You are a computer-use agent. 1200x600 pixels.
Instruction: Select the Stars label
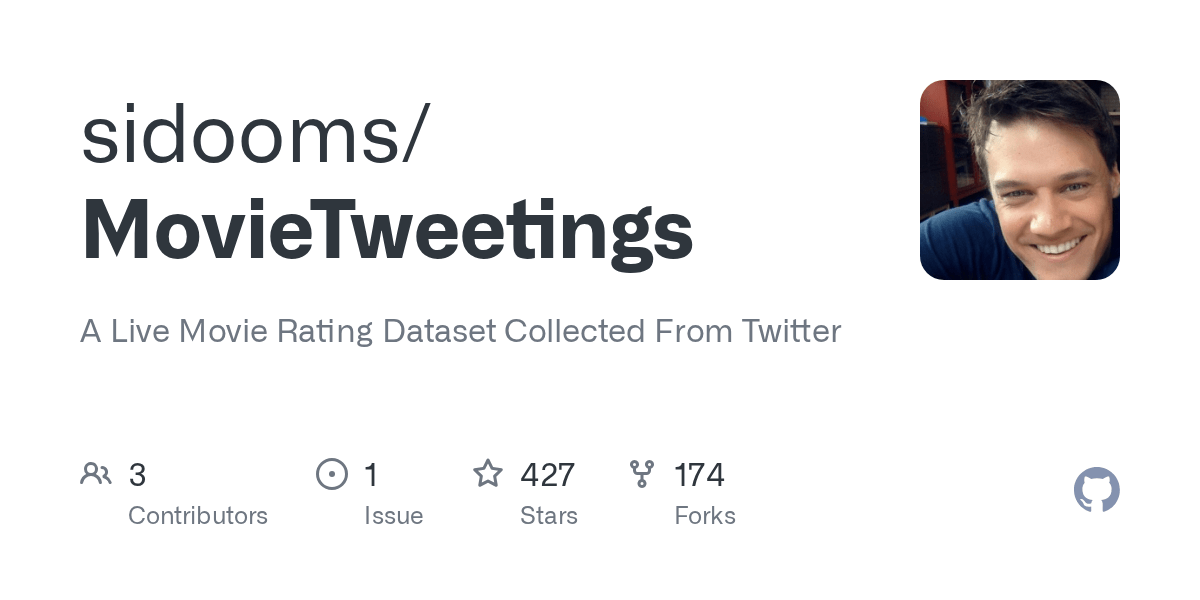pyautogui.click(x=548, y=516)
